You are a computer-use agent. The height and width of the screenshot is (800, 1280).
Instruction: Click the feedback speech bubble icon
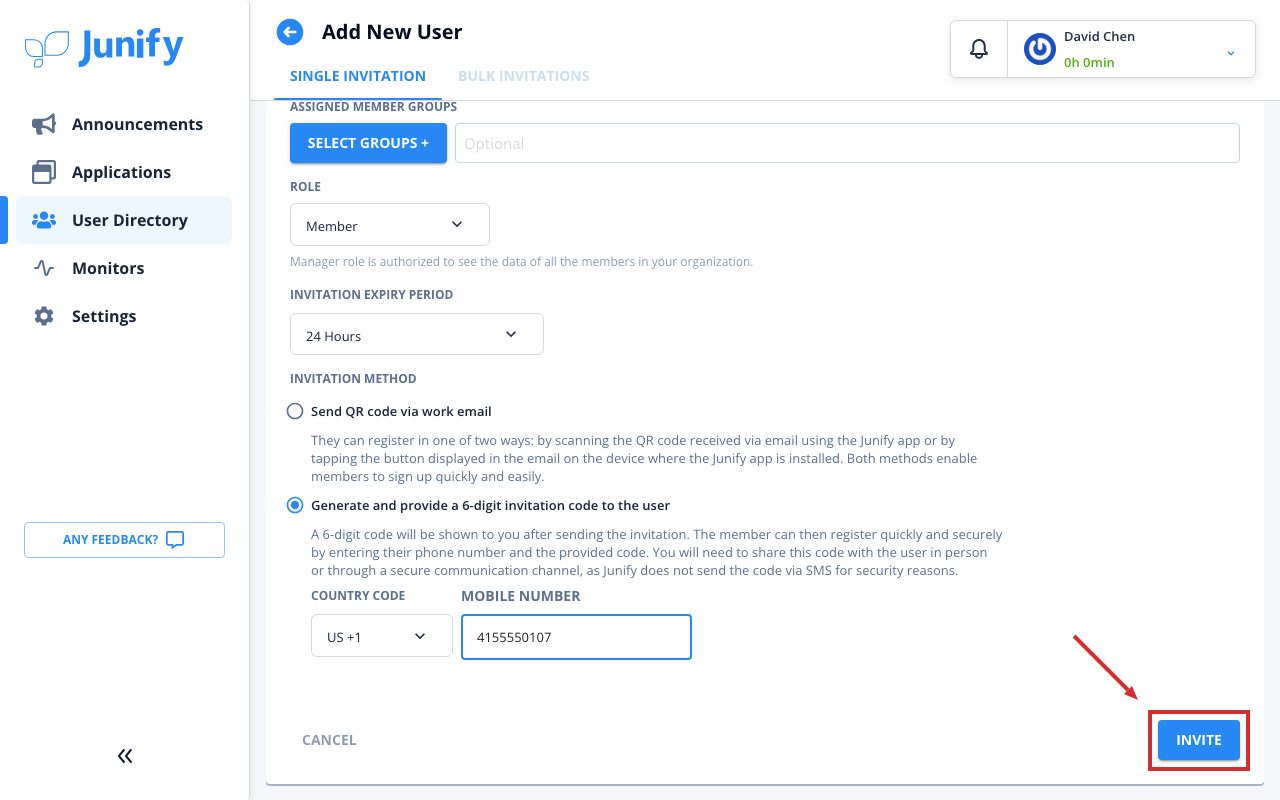click(x=175, y=540)
